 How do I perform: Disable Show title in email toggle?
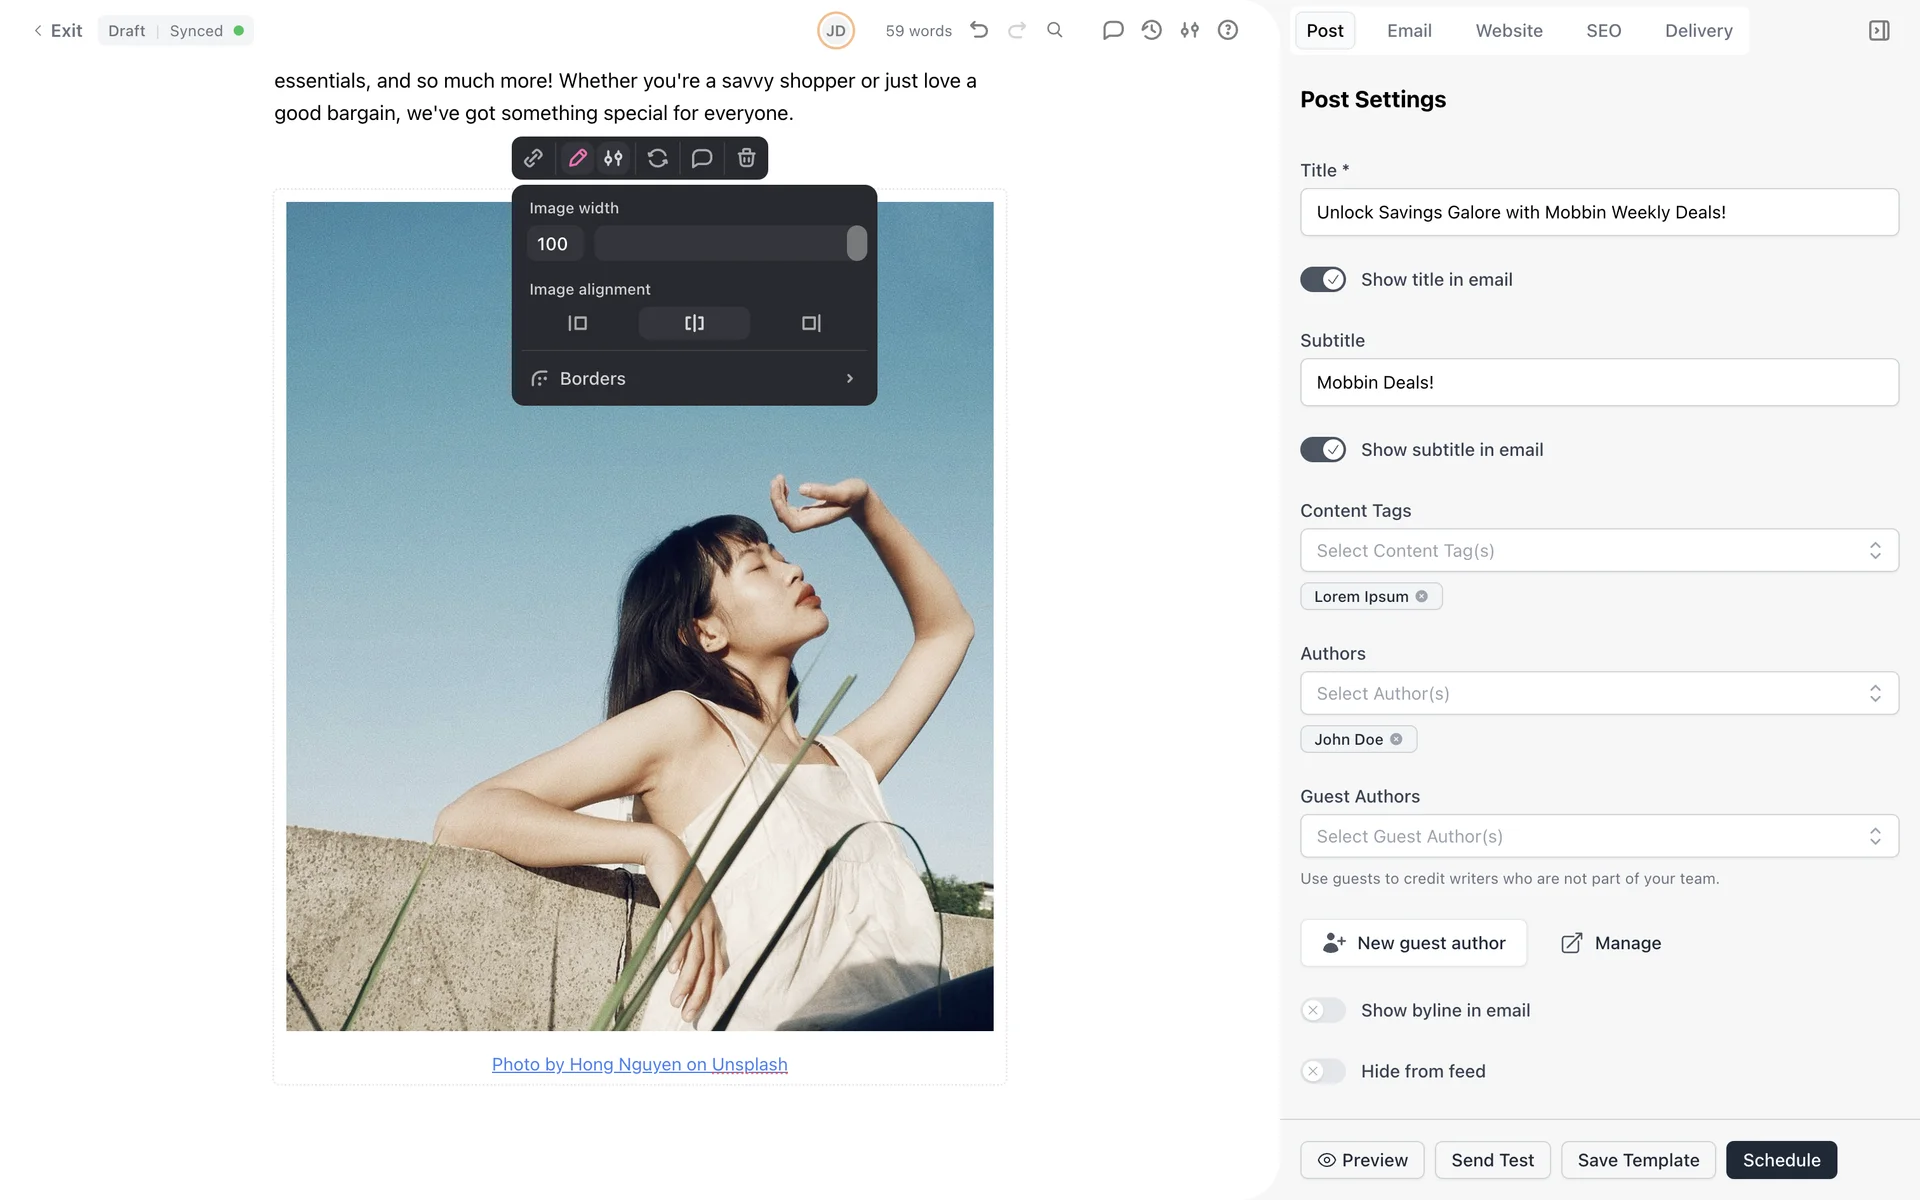pos(1322,280)
